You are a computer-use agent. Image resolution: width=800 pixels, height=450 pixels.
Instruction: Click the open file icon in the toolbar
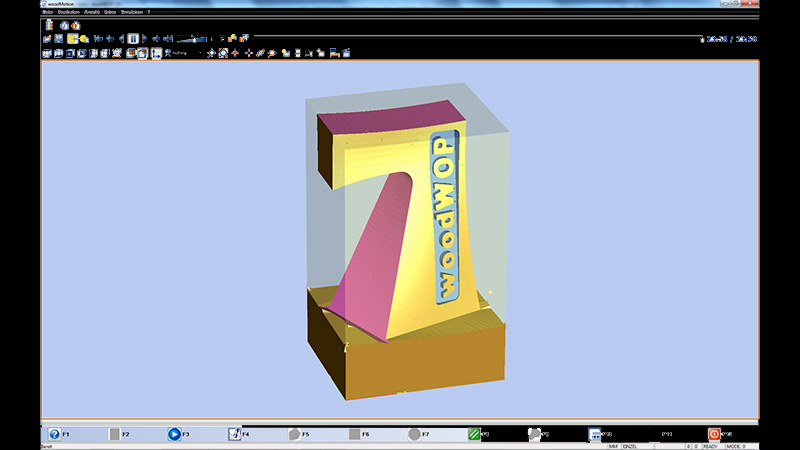click(x=47, y=39)
